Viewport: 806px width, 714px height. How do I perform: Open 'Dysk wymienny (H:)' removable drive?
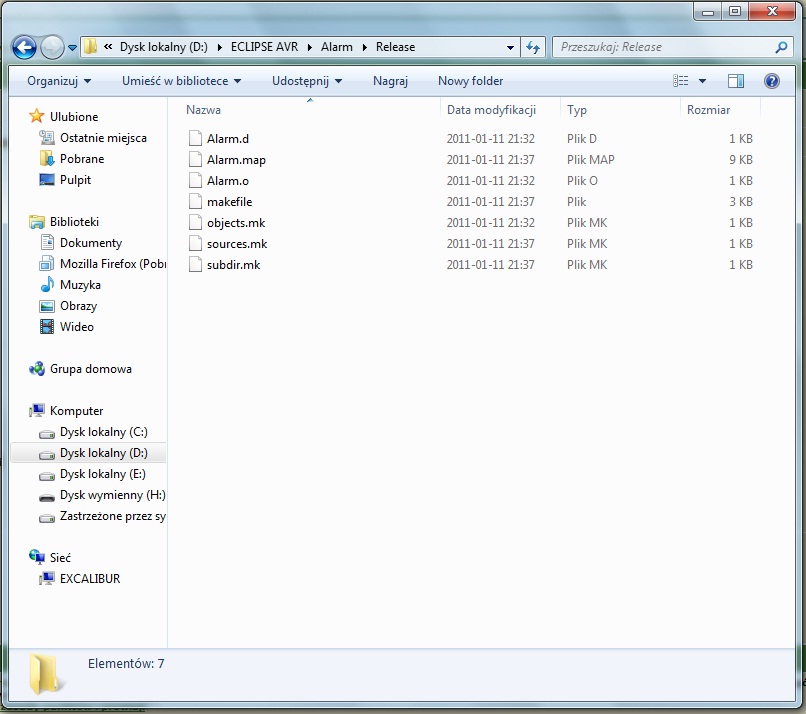113,496
